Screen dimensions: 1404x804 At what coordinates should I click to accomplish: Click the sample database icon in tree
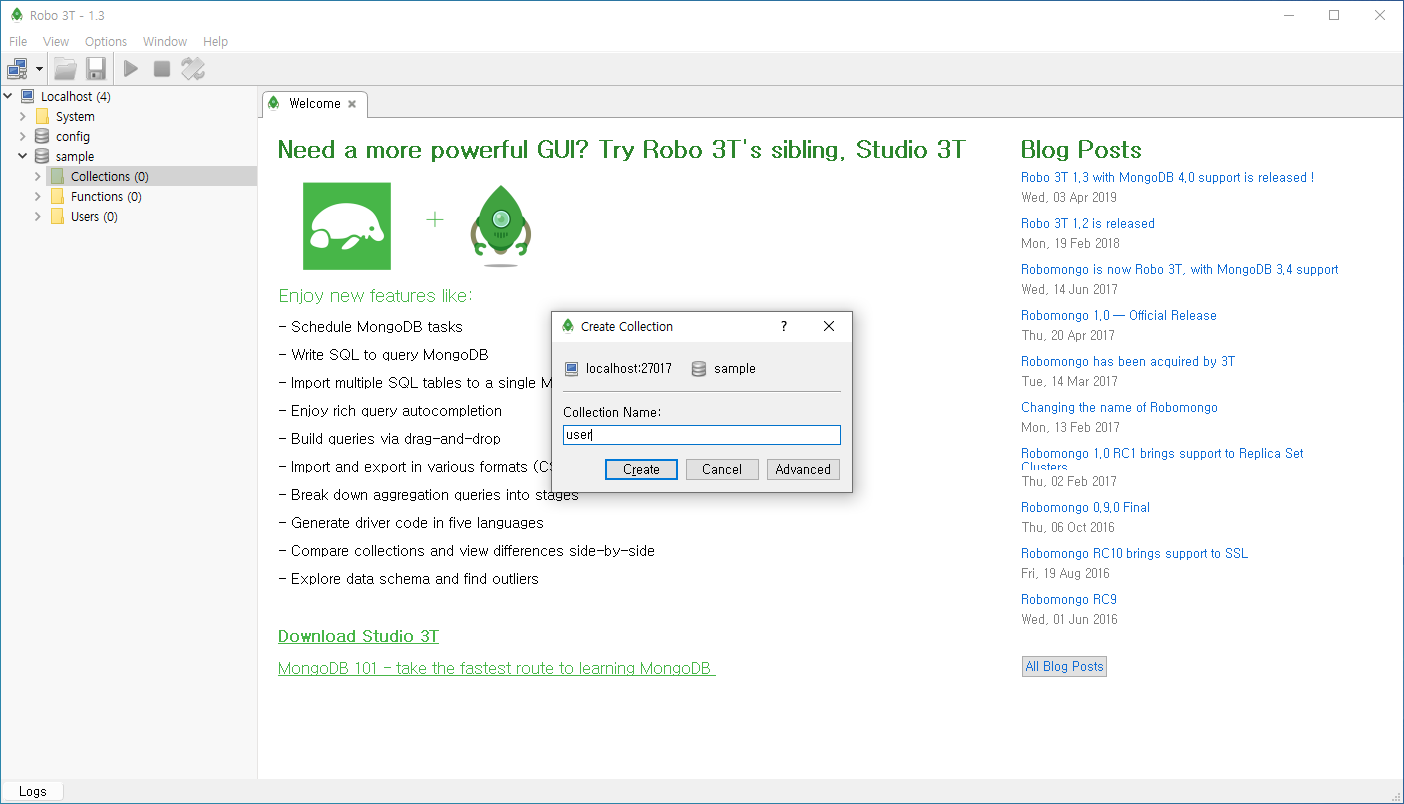click(x=42, y=156)
